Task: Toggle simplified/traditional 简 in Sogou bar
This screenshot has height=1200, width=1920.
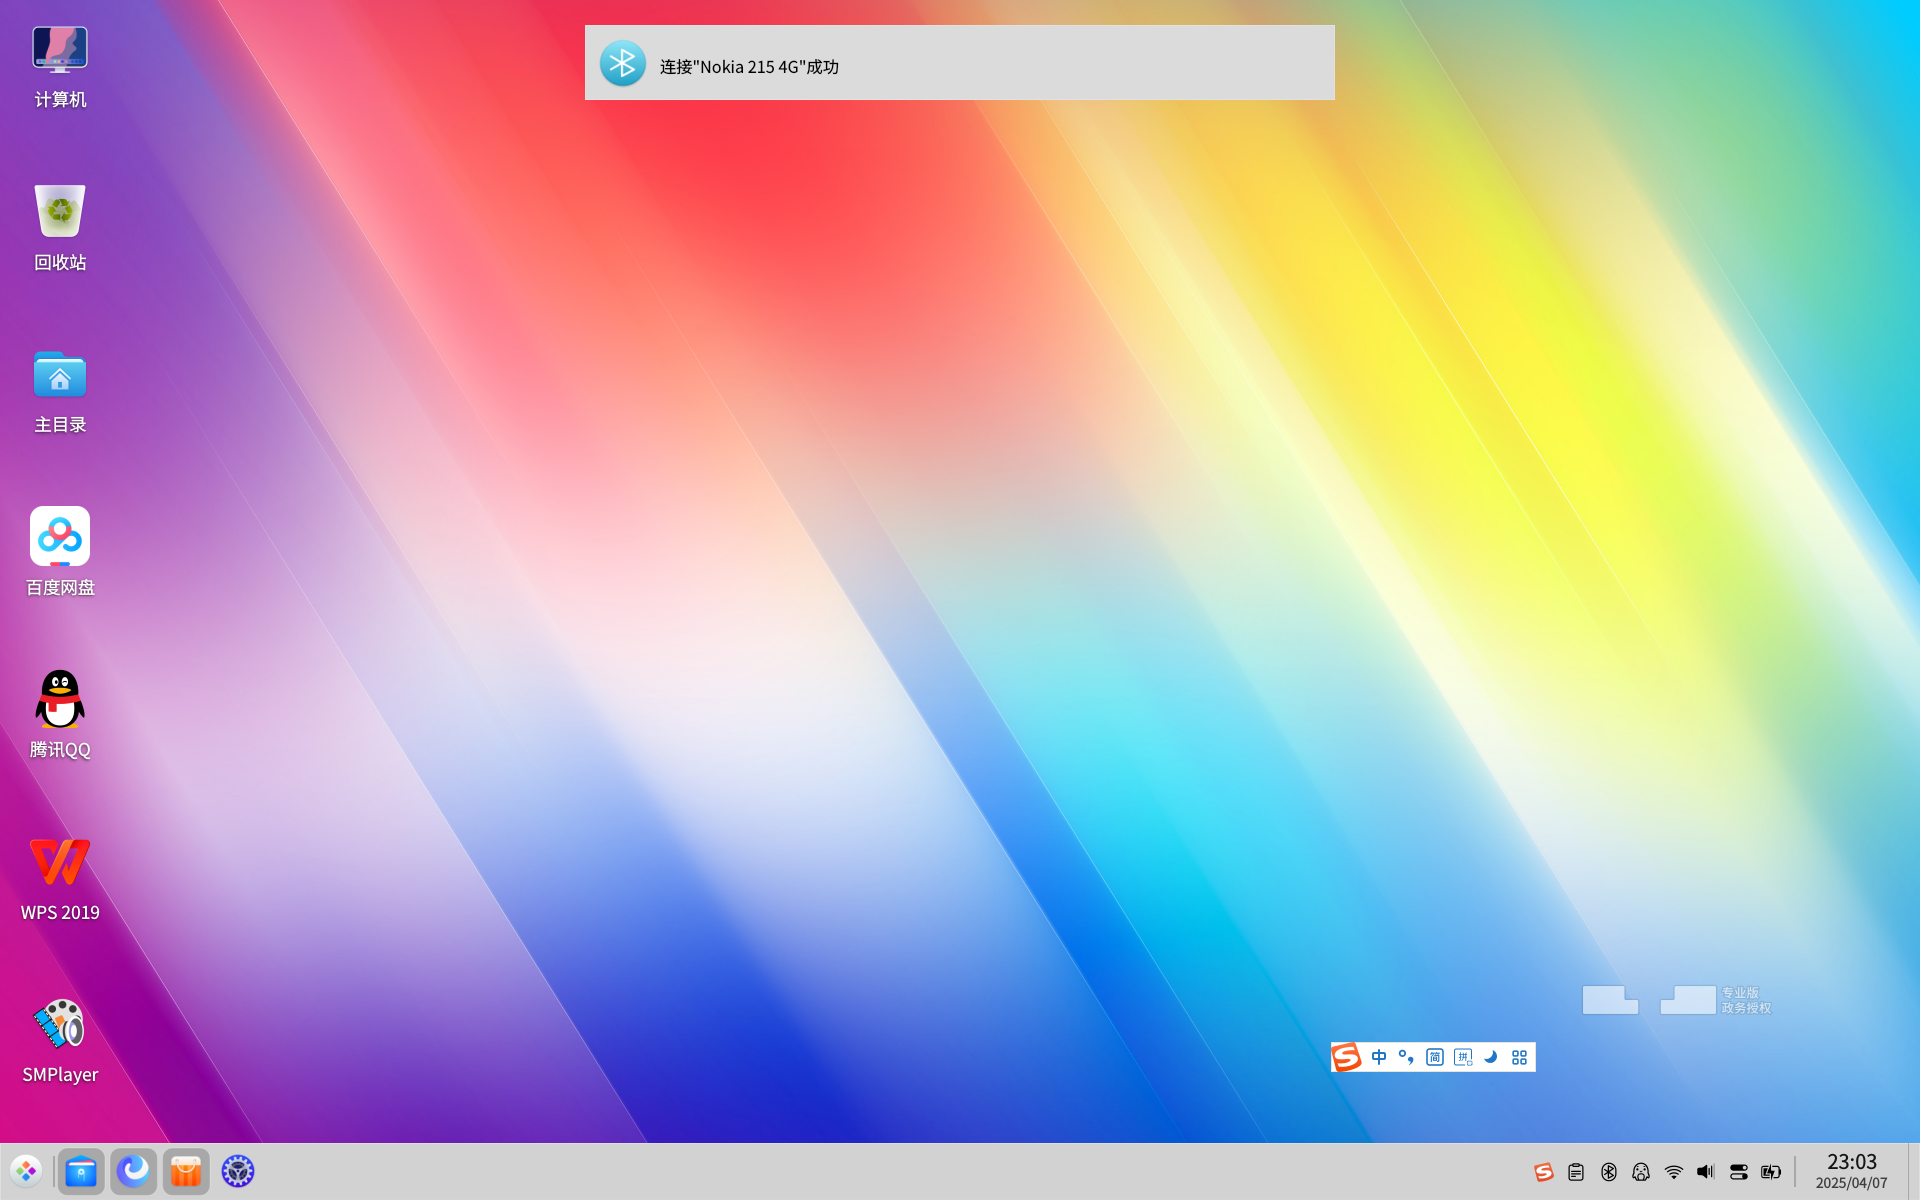Action: point(1435,1057)
